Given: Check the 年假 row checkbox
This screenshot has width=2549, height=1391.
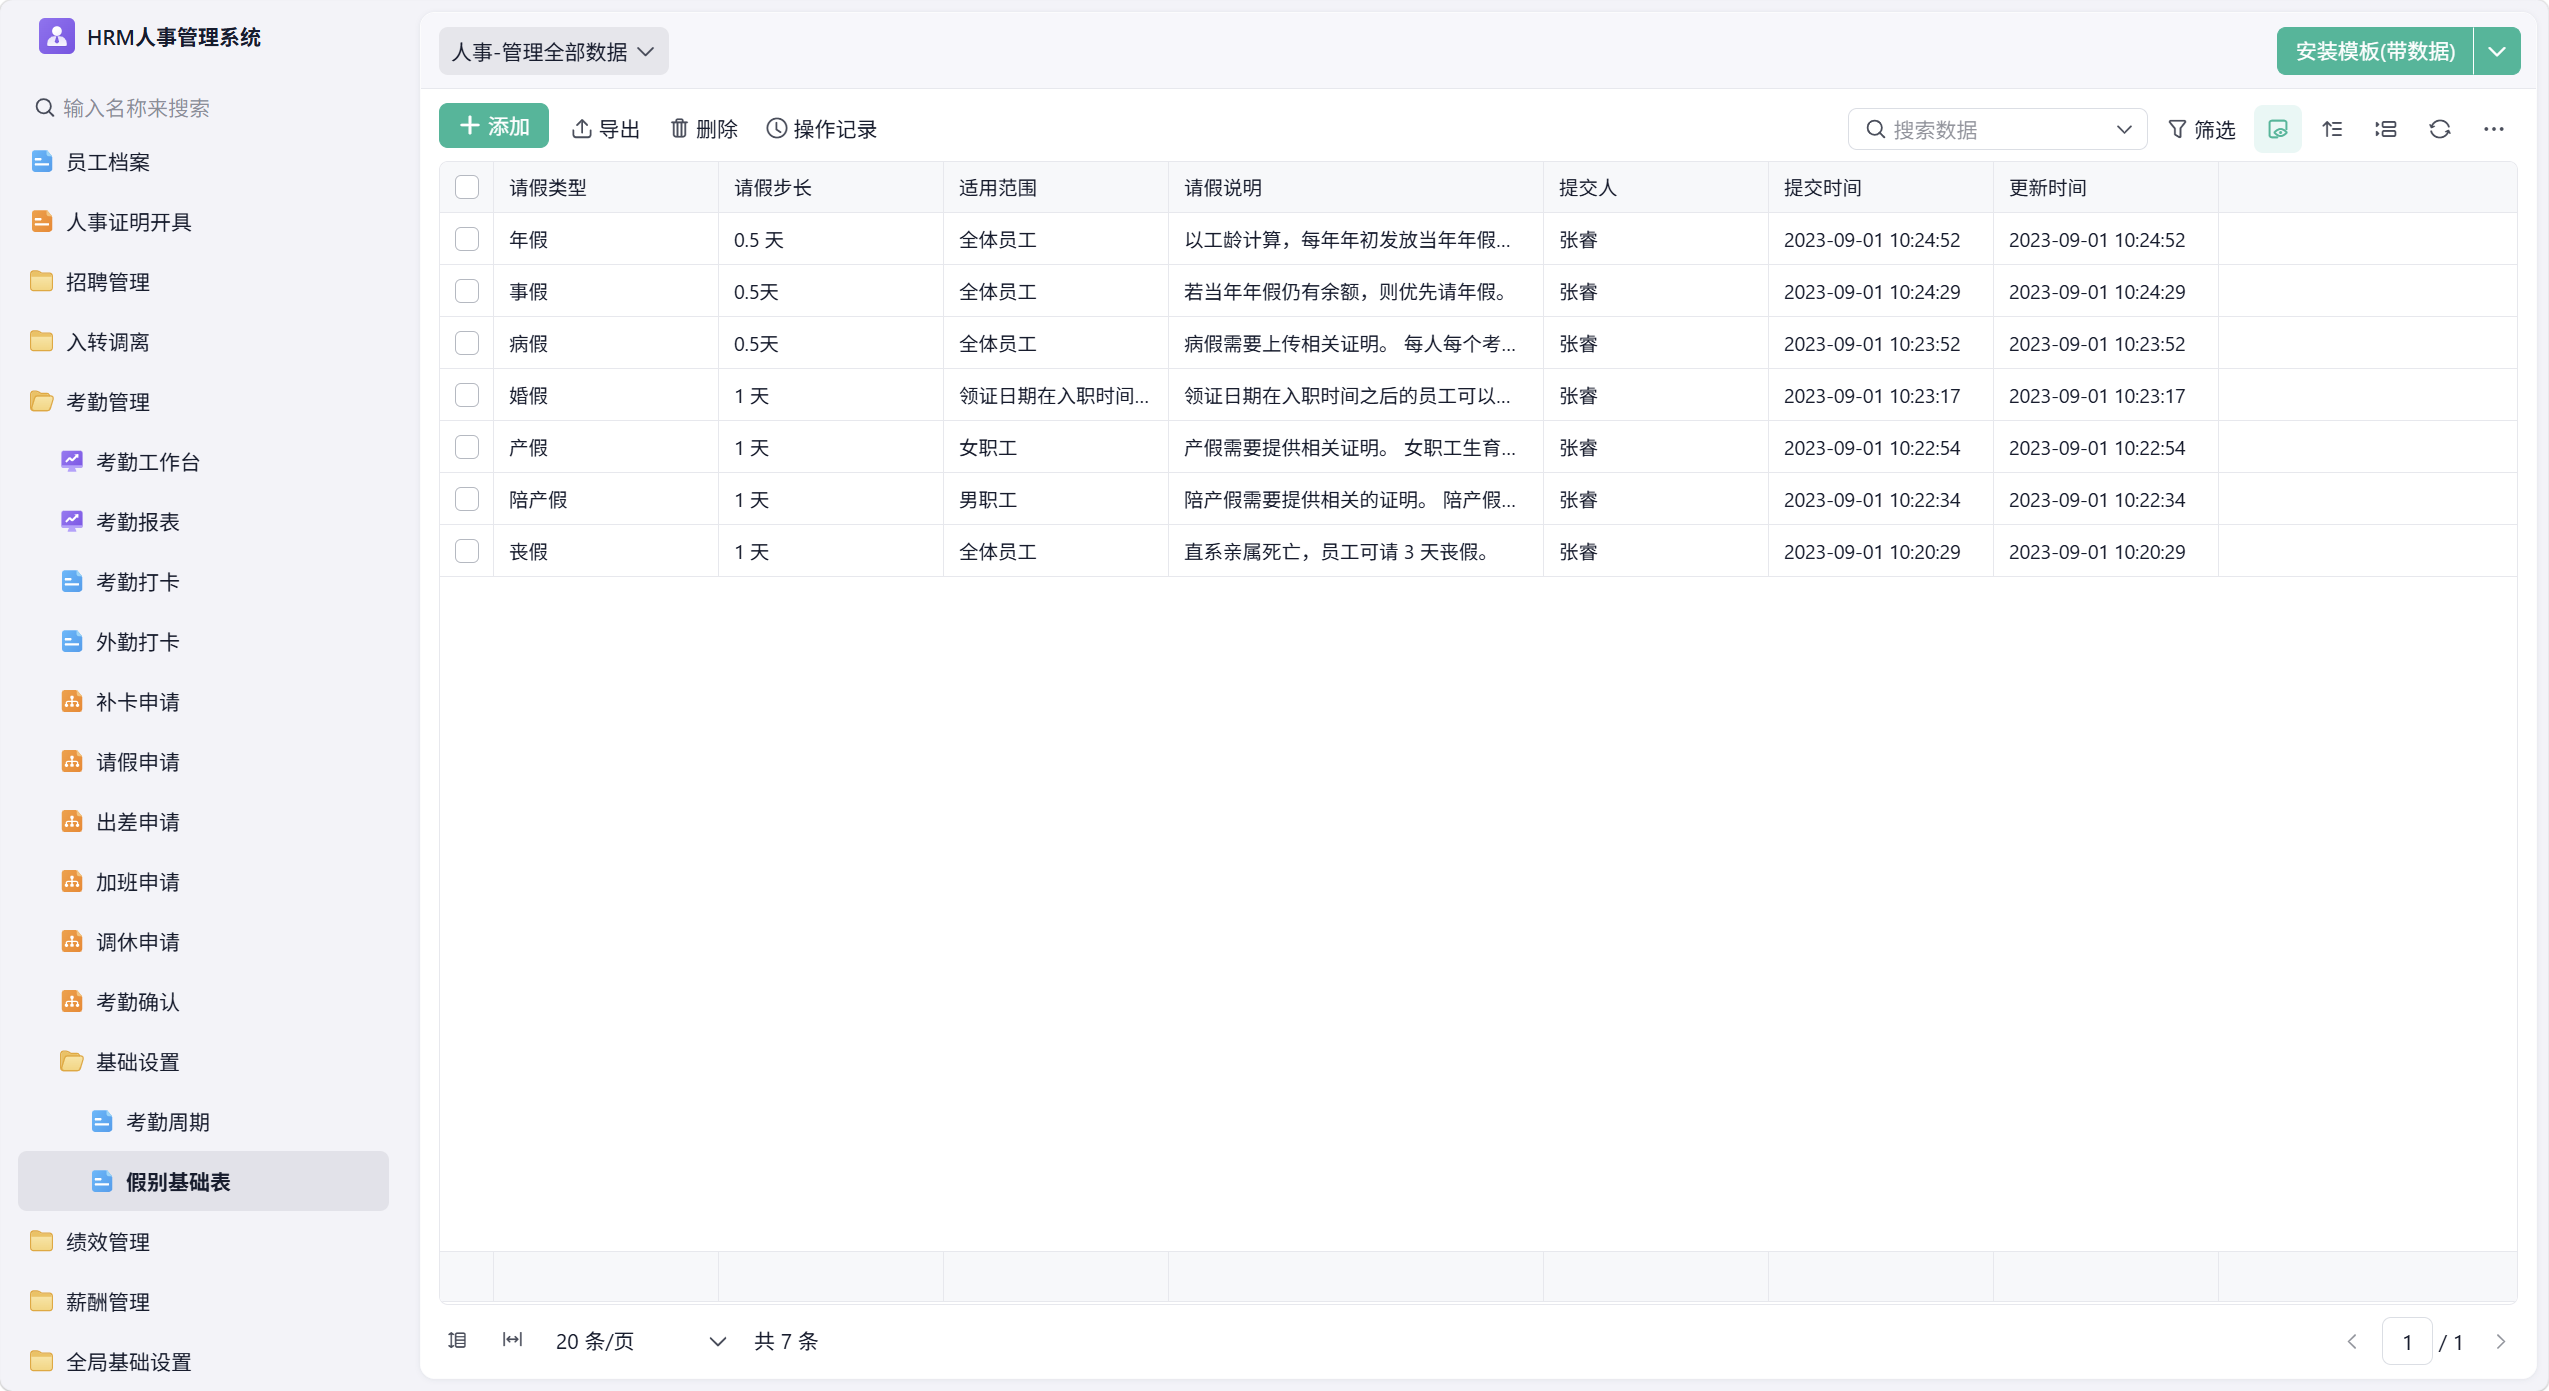Looking at the screenshot, I should click(467, 239).
